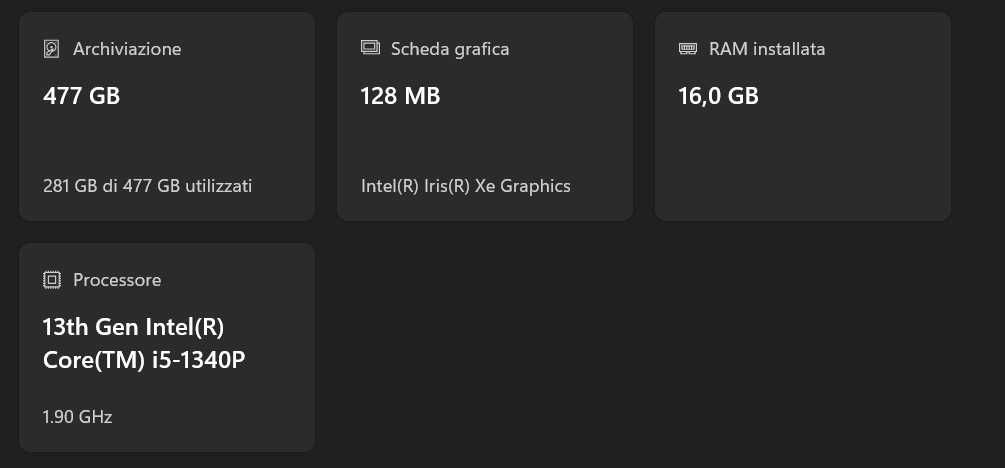Click the 1.90 GHz processor speed text

[78, 417]
